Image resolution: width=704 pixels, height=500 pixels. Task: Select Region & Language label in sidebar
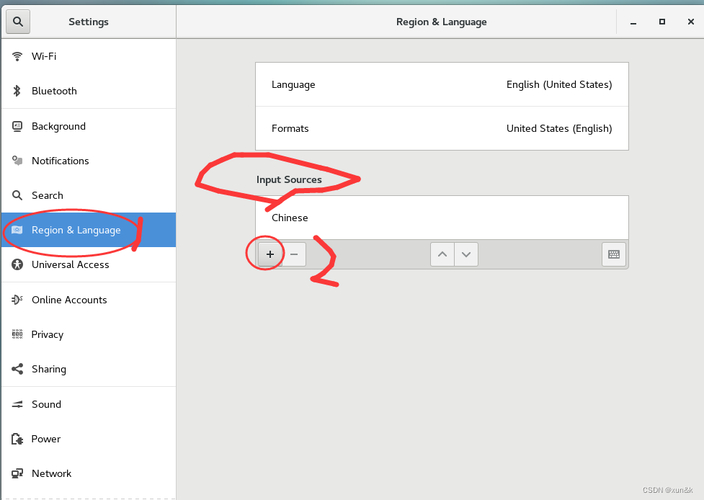[76, 230]
